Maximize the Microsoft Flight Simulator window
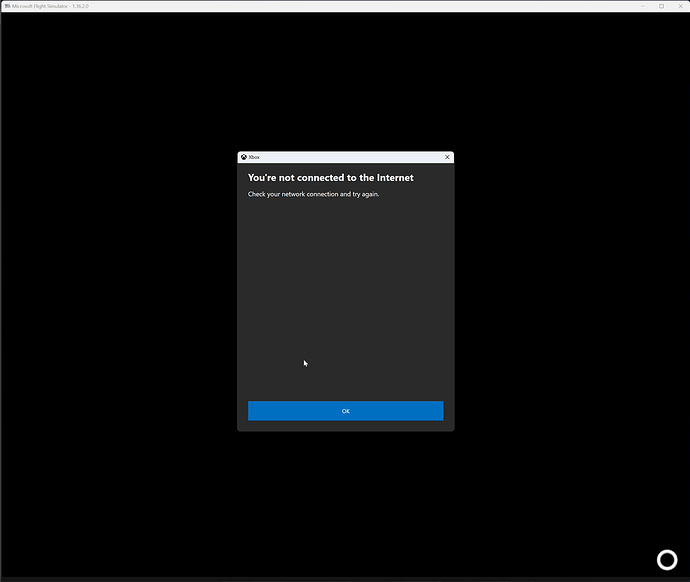 click(x=661, y=6)
